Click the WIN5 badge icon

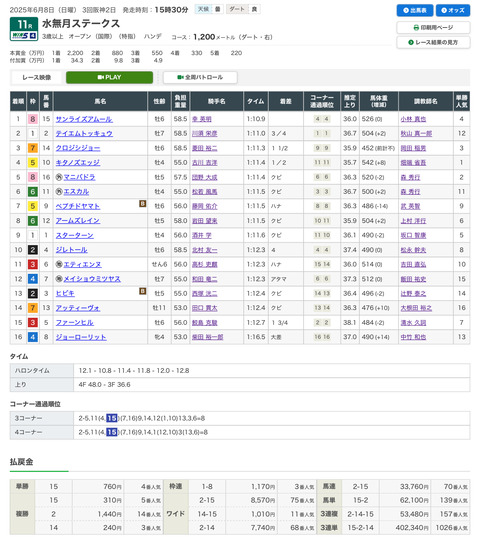coord(24,35)
